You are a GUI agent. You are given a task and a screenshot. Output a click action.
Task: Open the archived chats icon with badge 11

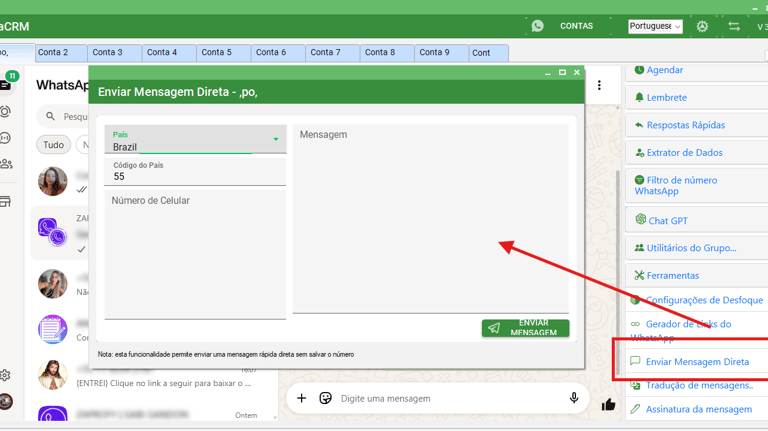(6, 84)
